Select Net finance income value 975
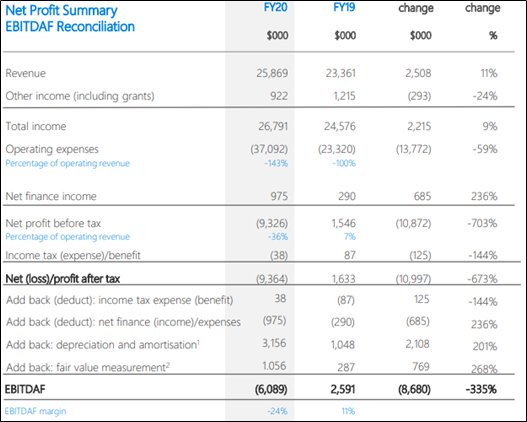This screenshot has height=422, width=527. pyautogui.click(x=279, y=196)
